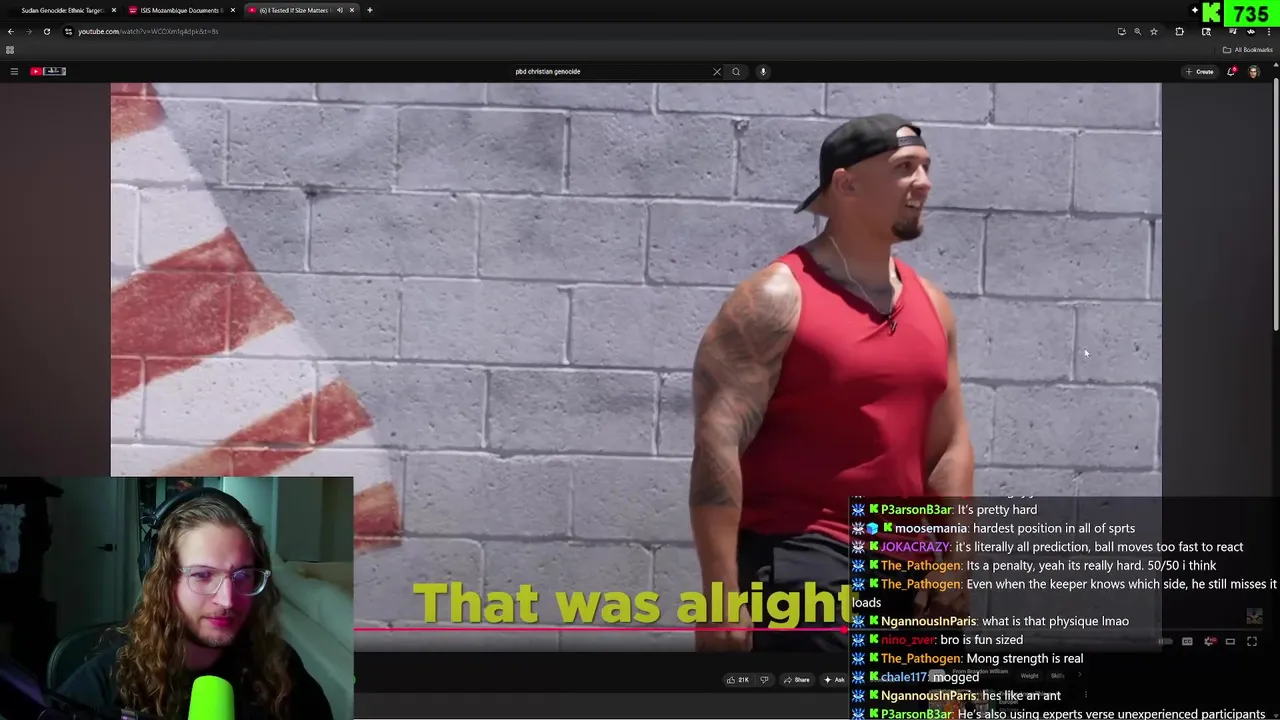Click chat username moosemania
The width and height of the screenshot is (1280, 720).
click(931, 528)
